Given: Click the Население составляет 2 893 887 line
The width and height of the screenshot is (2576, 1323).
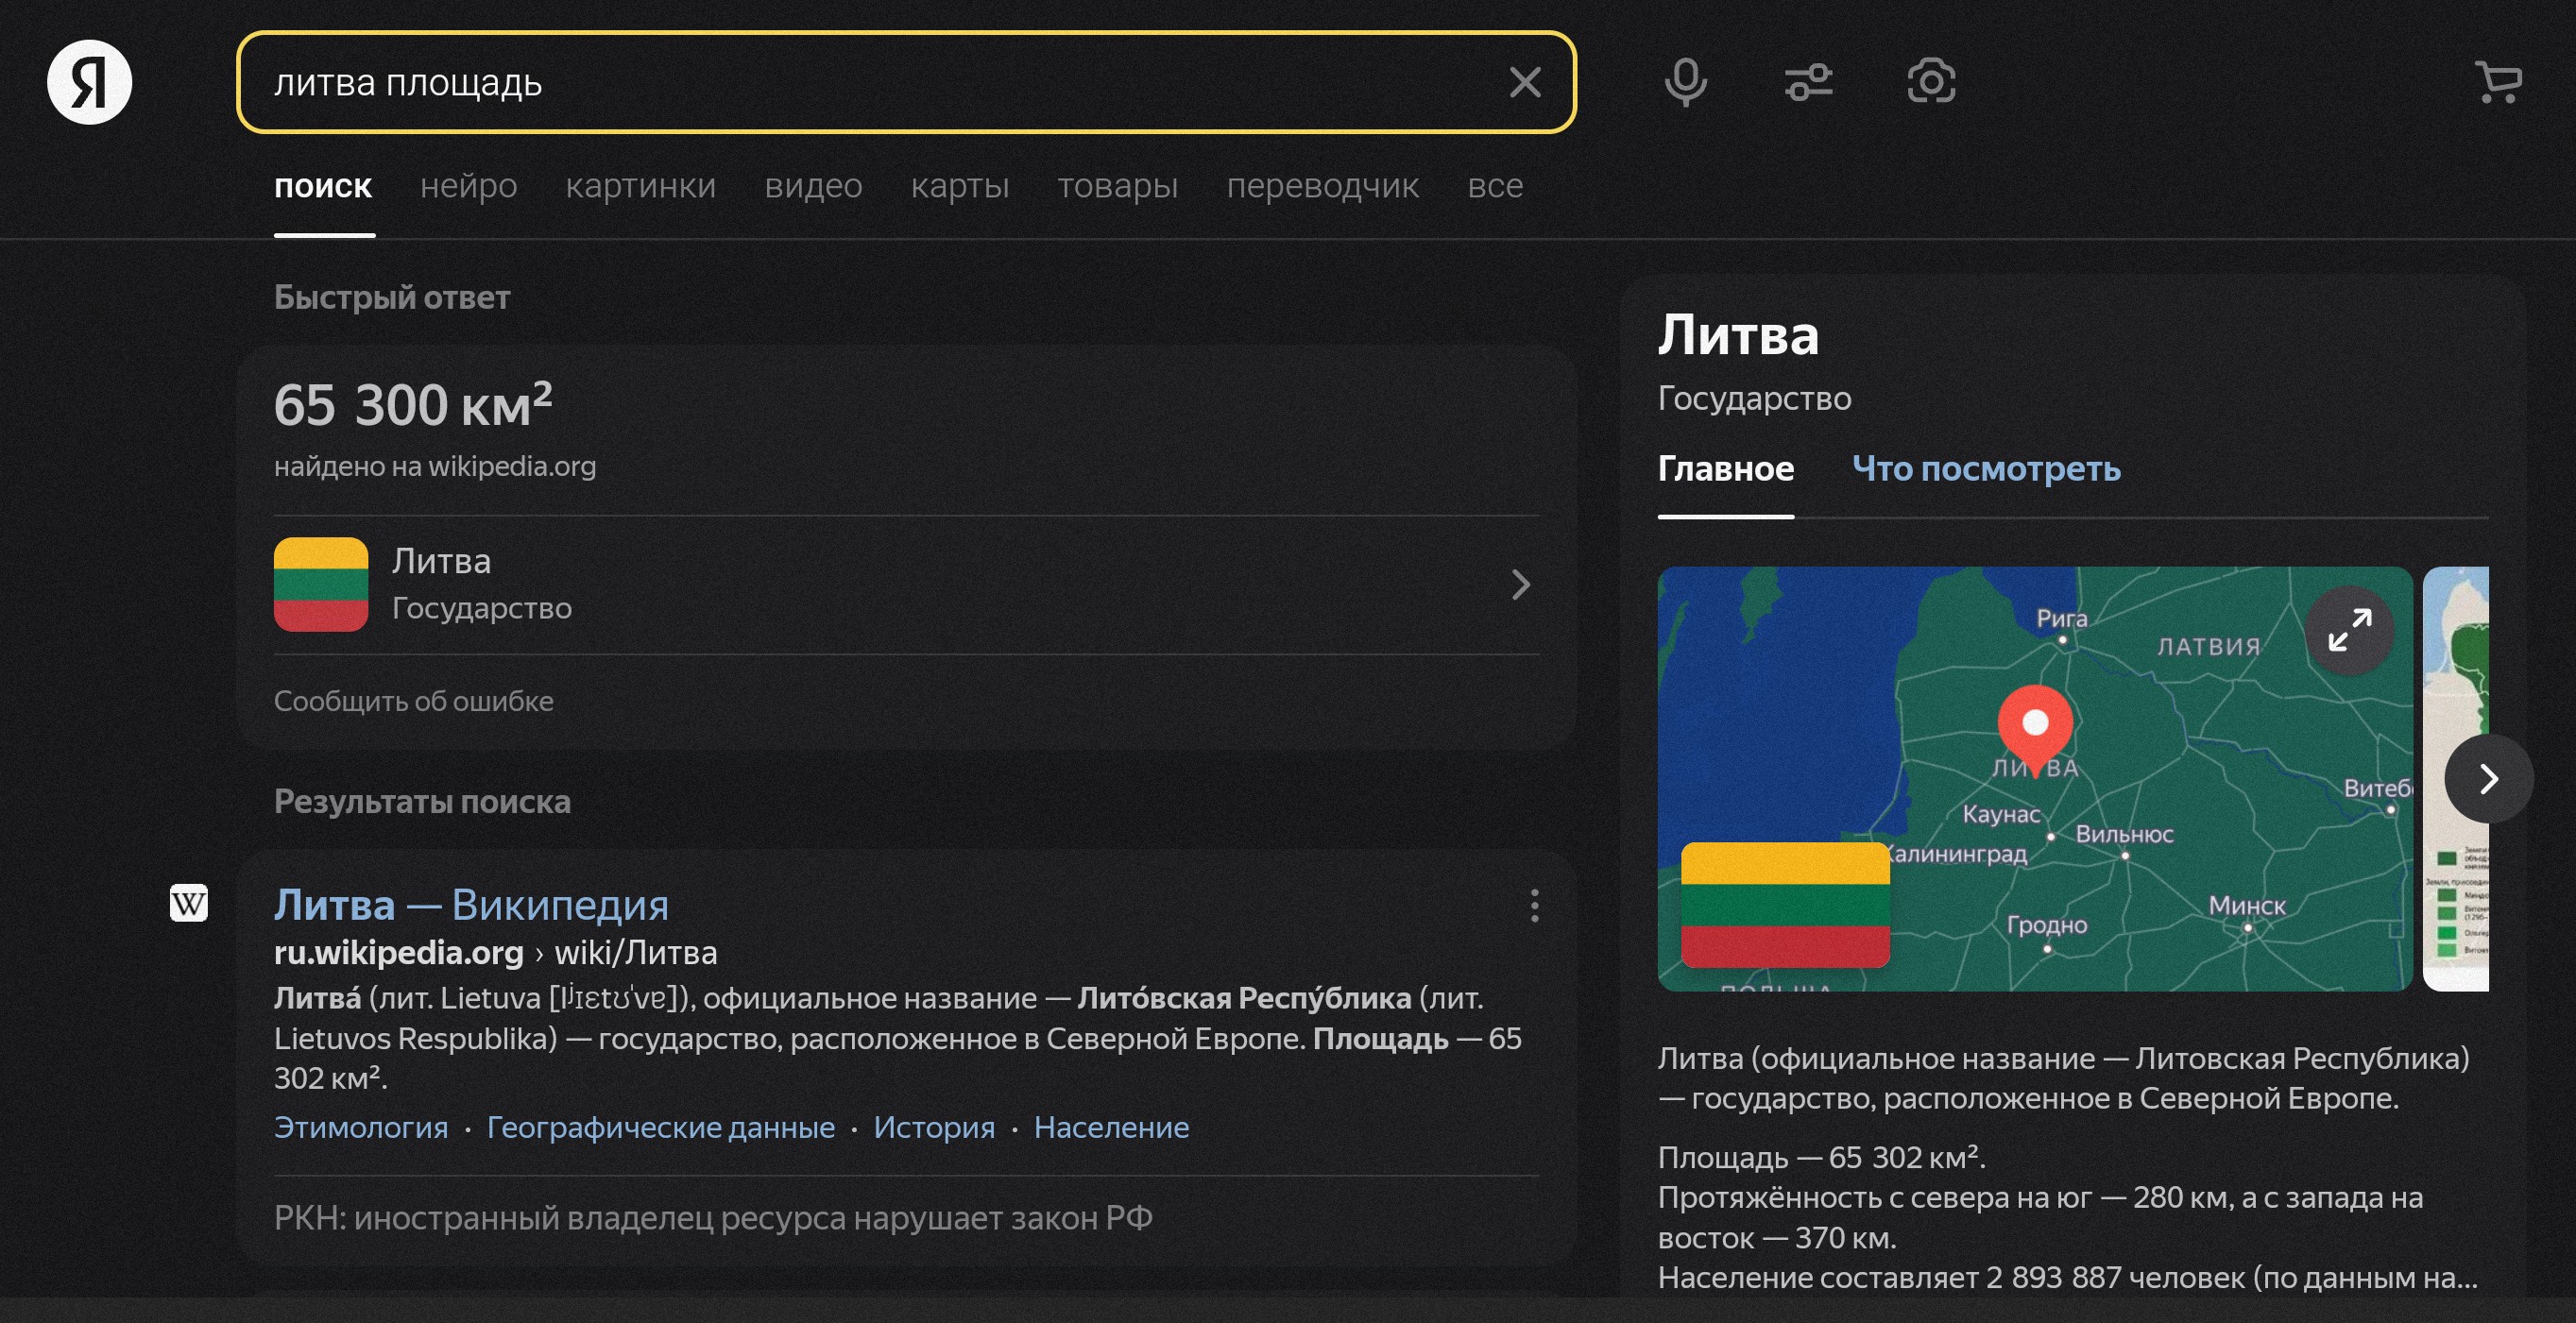Looking at the screenshot, I should (x=2068, y=1277).
